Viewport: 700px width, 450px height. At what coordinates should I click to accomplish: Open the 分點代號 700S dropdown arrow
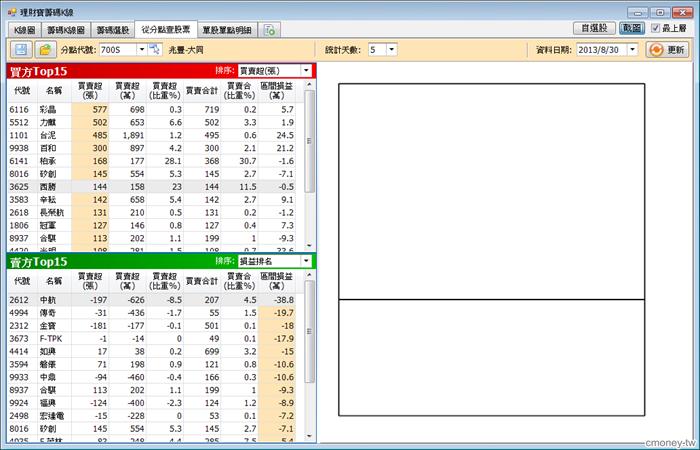click(142, 49)
